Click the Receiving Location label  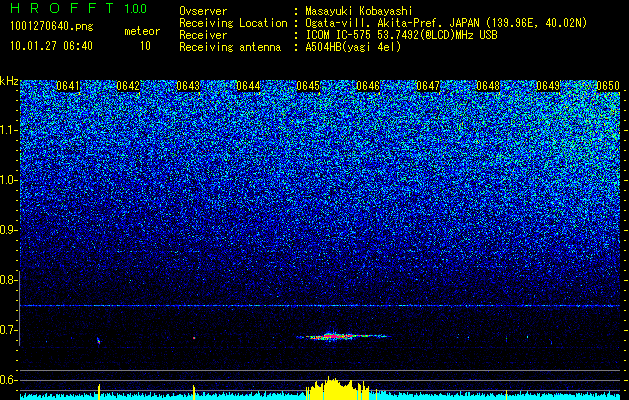(x=233, y=23)
